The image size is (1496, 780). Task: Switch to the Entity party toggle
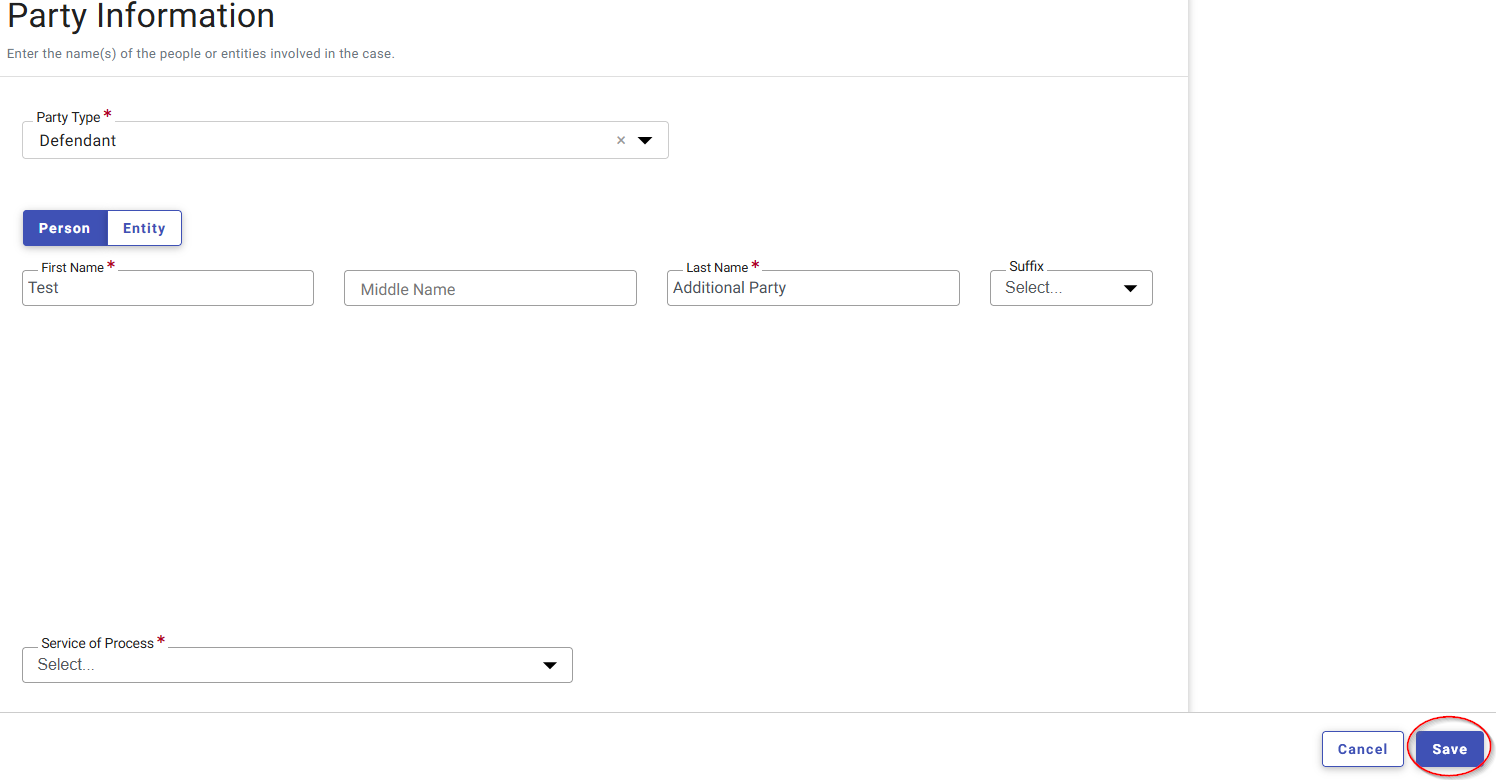click(143, 228)
